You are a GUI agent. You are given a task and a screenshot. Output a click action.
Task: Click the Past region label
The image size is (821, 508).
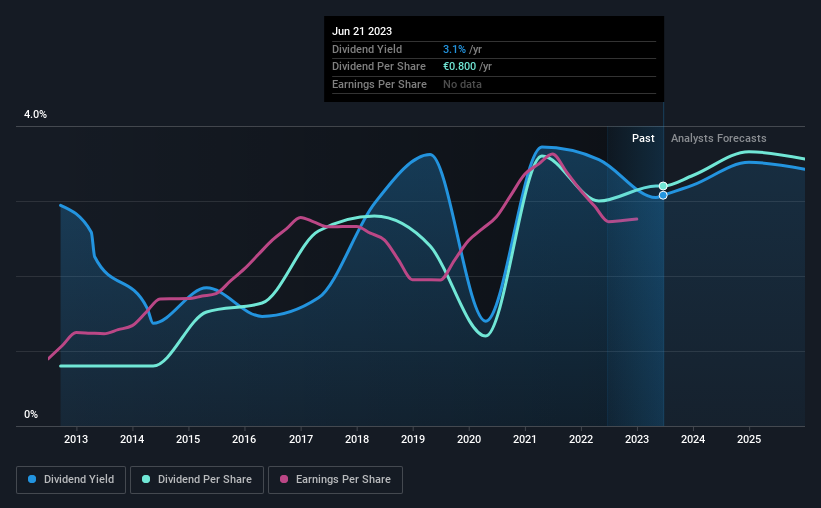(643, 138)
